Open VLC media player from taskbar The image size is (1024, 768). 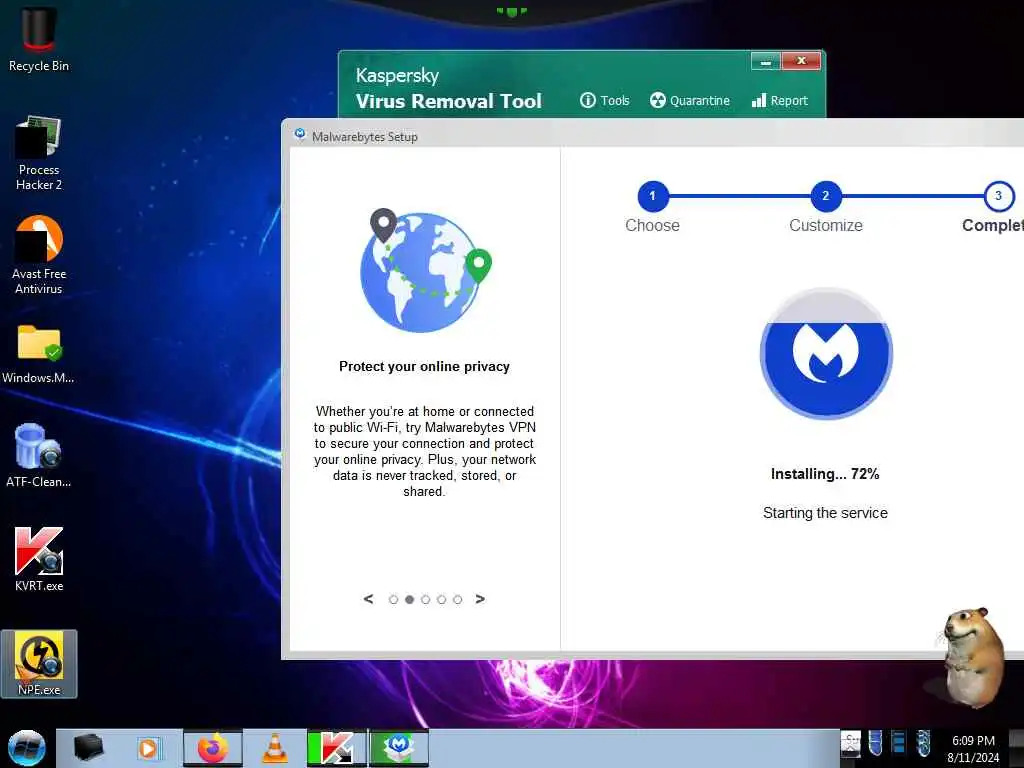pos(275,748)
